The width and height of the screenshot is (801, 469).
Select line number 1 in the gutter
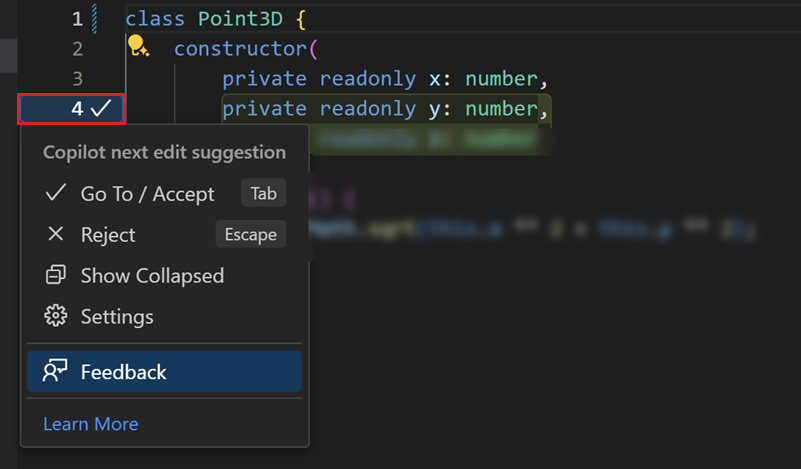[x=78, y=18]
